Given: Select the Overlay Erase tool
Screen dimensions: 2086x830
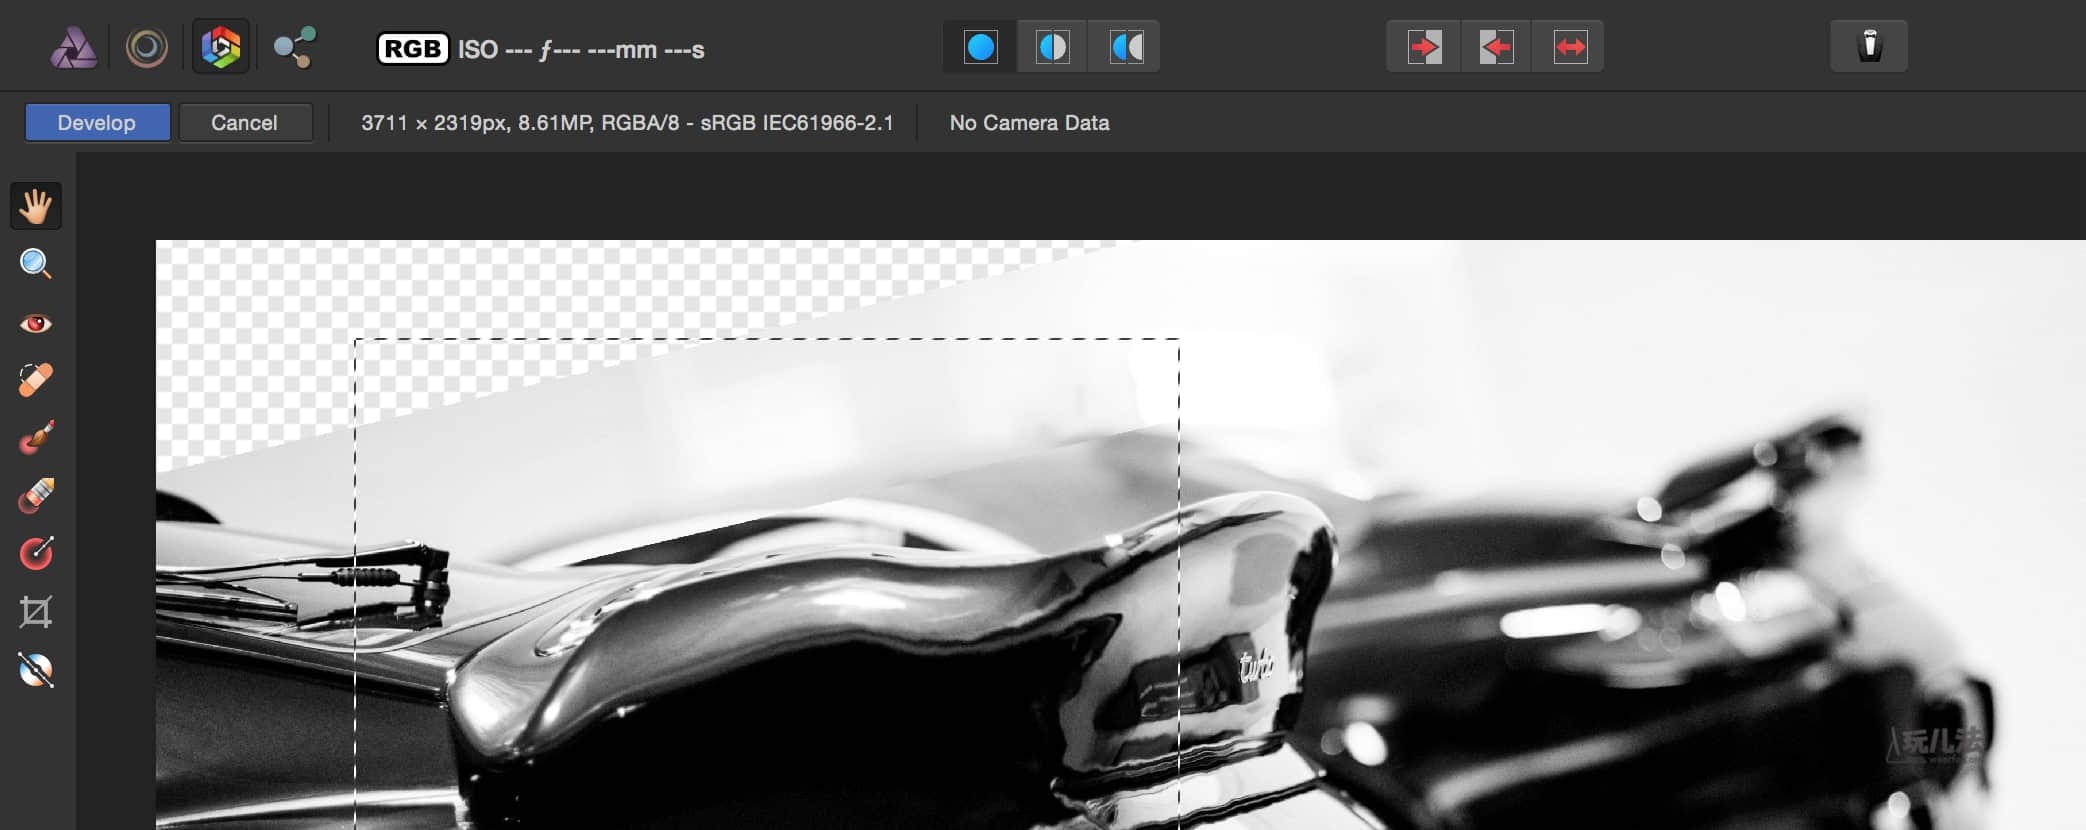Looking at the screenshot, I should (x=36, y=495).
